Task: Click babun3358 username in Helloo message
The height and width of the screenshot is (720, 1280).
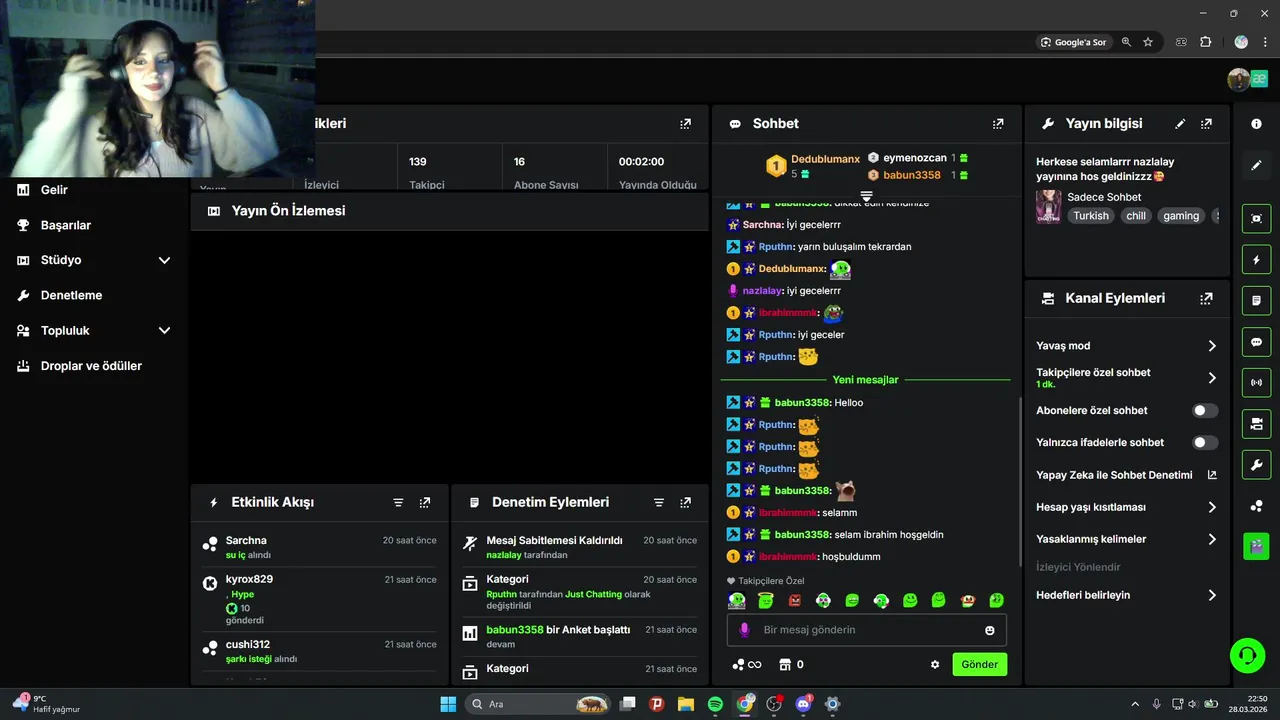Action: (x=802, y=403)
